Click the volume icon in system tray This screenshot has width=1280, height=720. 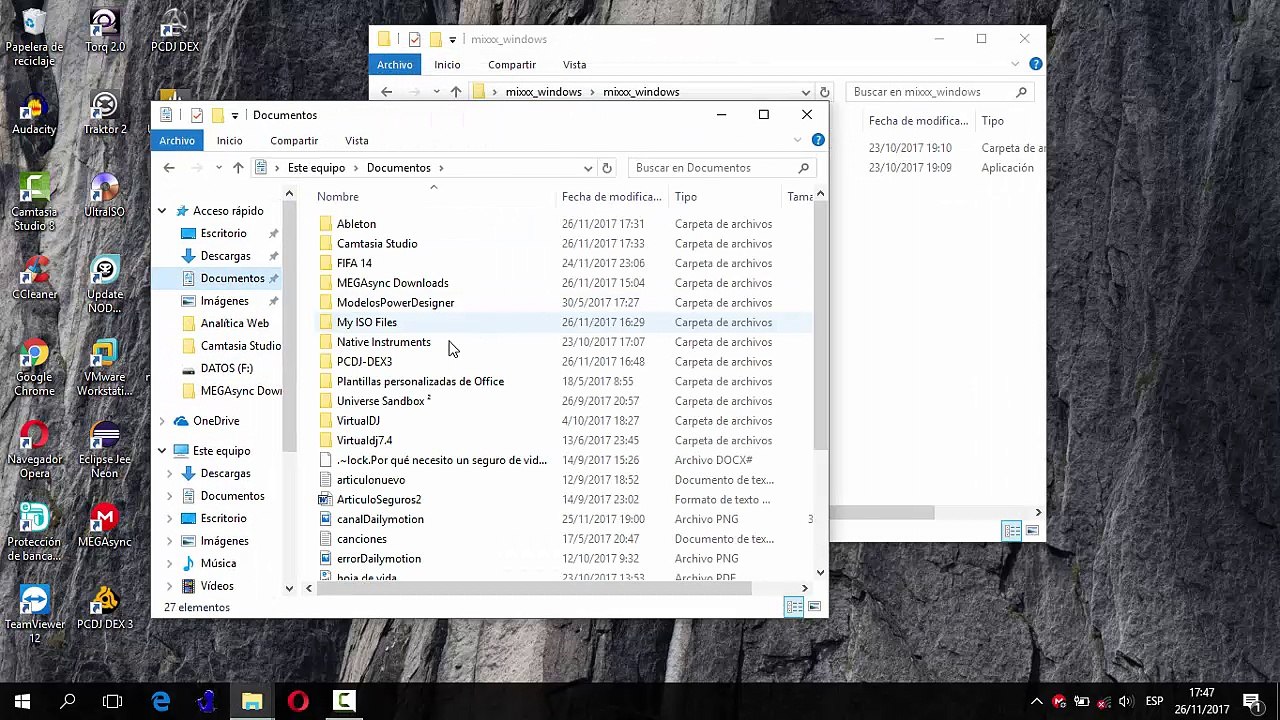coord(1126,702)
